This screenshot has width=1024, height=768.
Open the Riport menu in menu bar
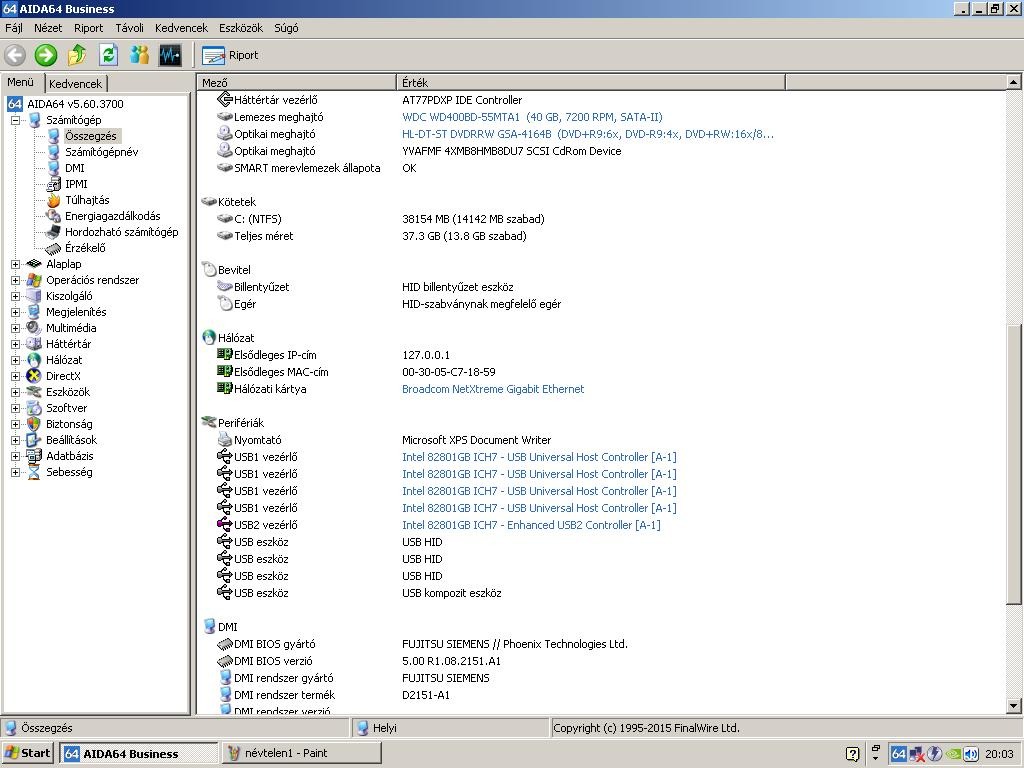point(88,28)
